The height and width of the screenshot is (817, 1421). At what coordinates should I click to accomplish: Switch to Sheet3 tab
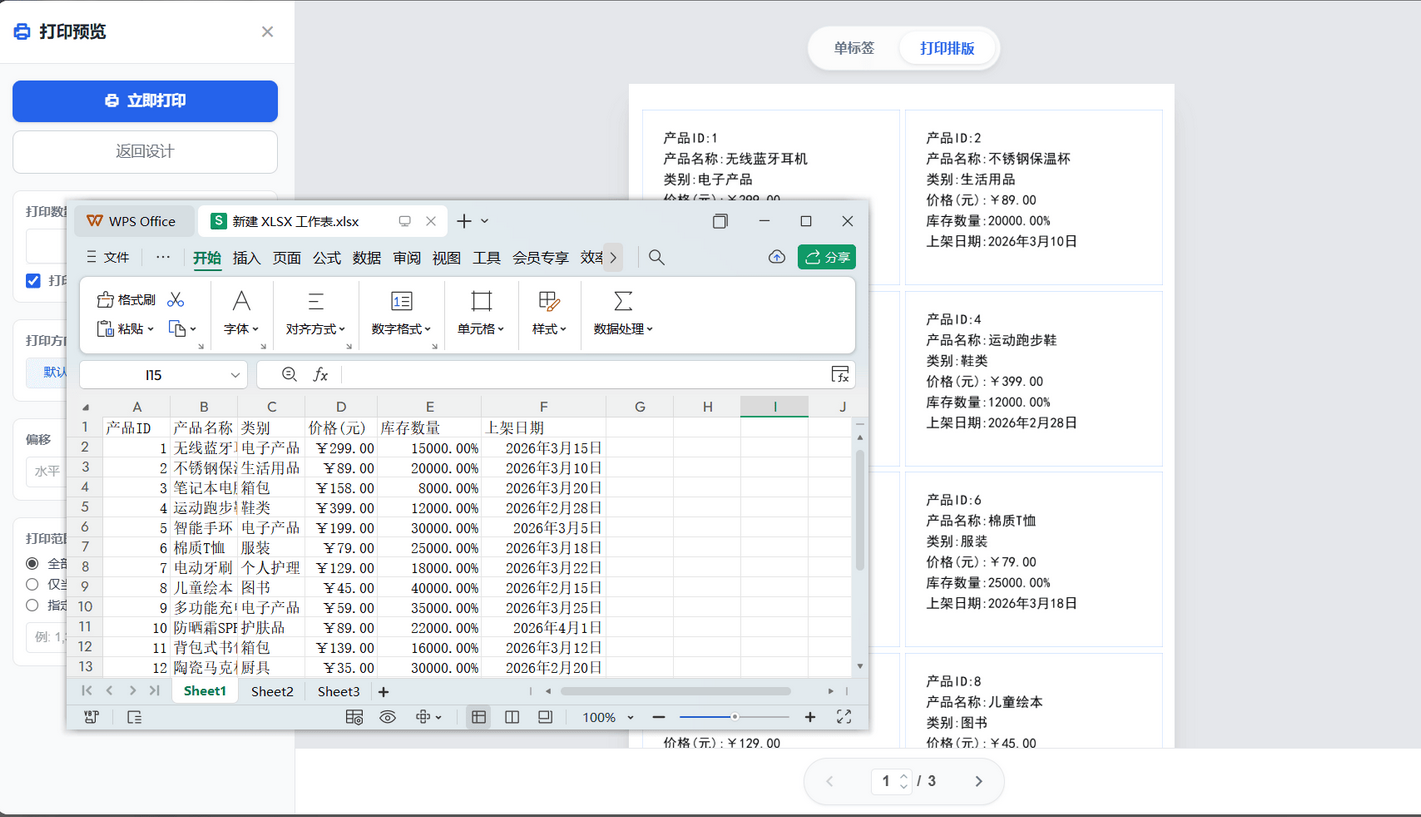click(x=338, y=691)
